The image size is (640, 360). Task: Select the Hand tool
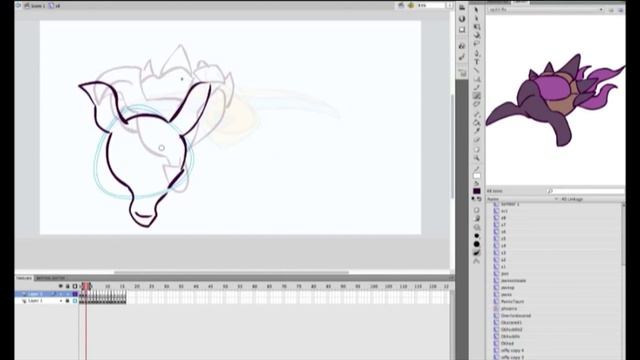[477, 149]
